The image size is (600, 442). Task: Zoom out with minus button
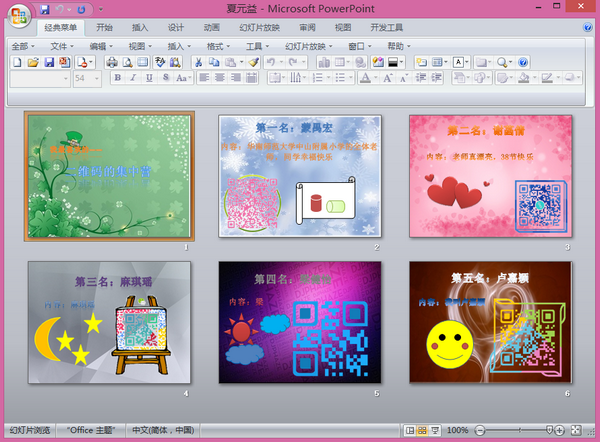coord(479,431)
